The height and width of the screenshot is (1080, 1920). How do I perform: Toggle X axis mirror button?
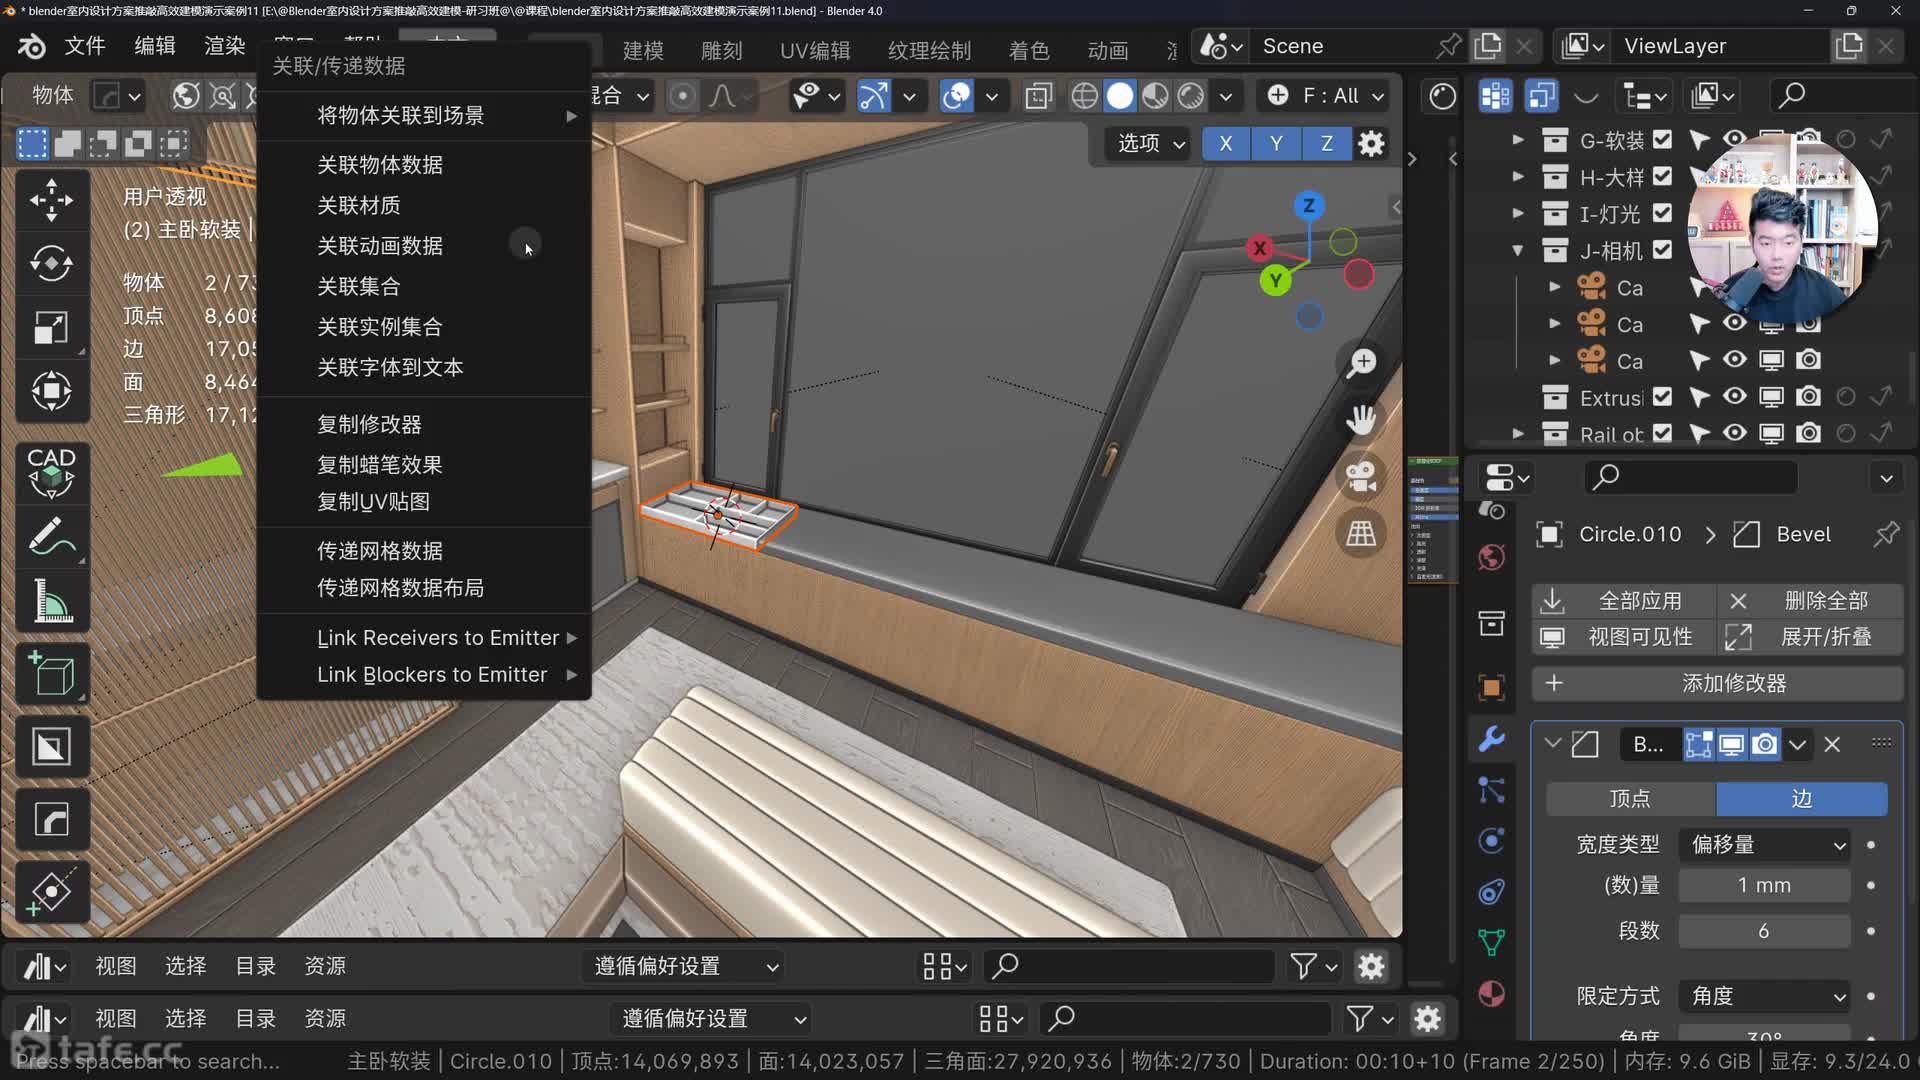pos(1225,143)
